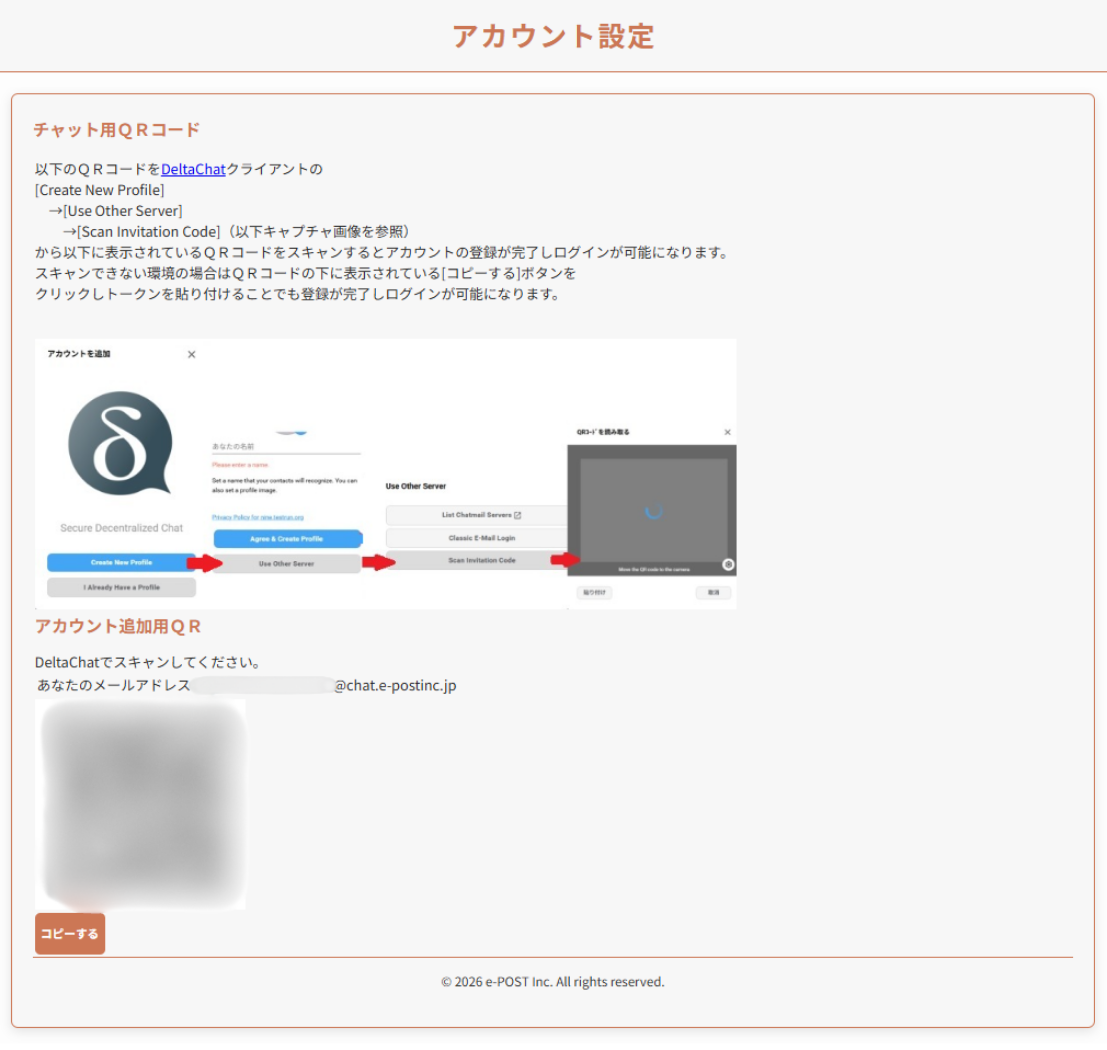Click external-link icon on List Chatmail Servers
Image resolution: width=1107 pixels, height=1050 pixels.
click(517, 515)
